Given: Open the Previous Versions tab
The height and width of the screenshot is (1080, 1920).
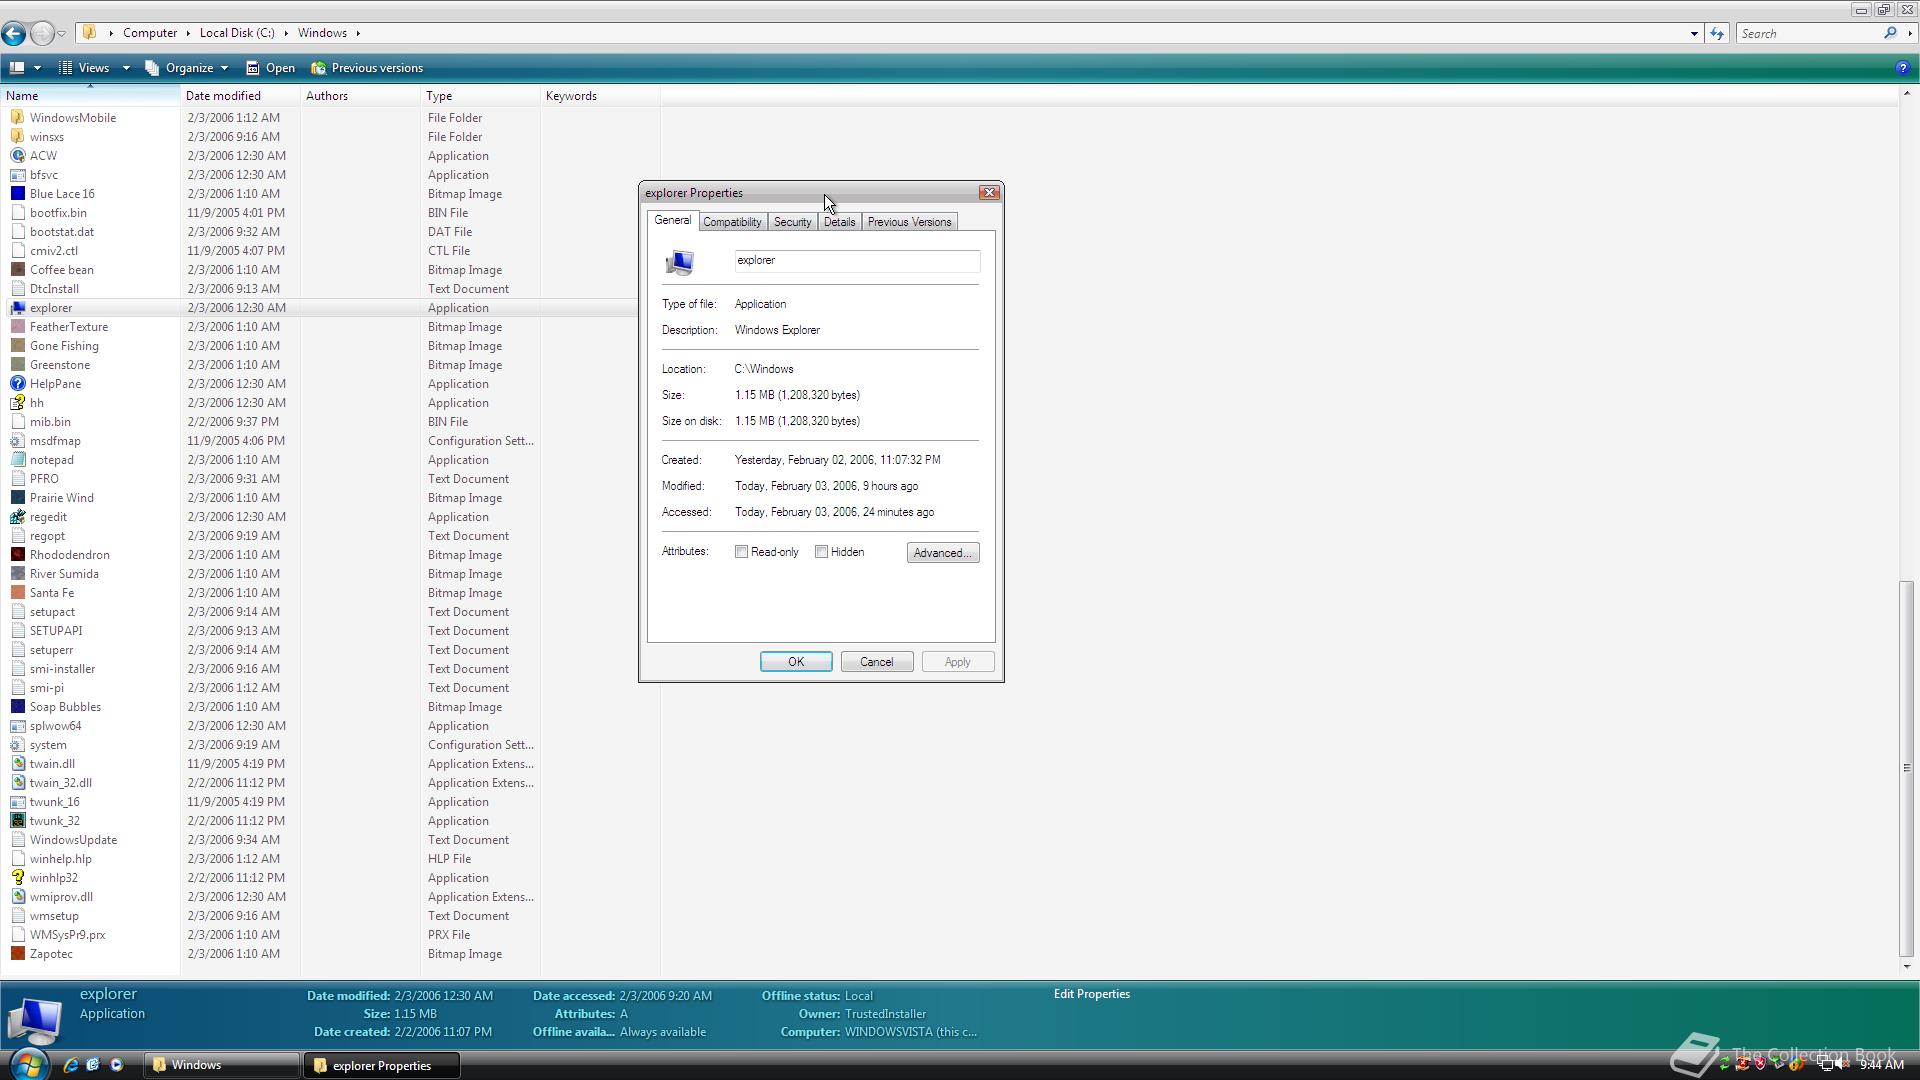Looking at the screenshot, I should click(908, 222).
